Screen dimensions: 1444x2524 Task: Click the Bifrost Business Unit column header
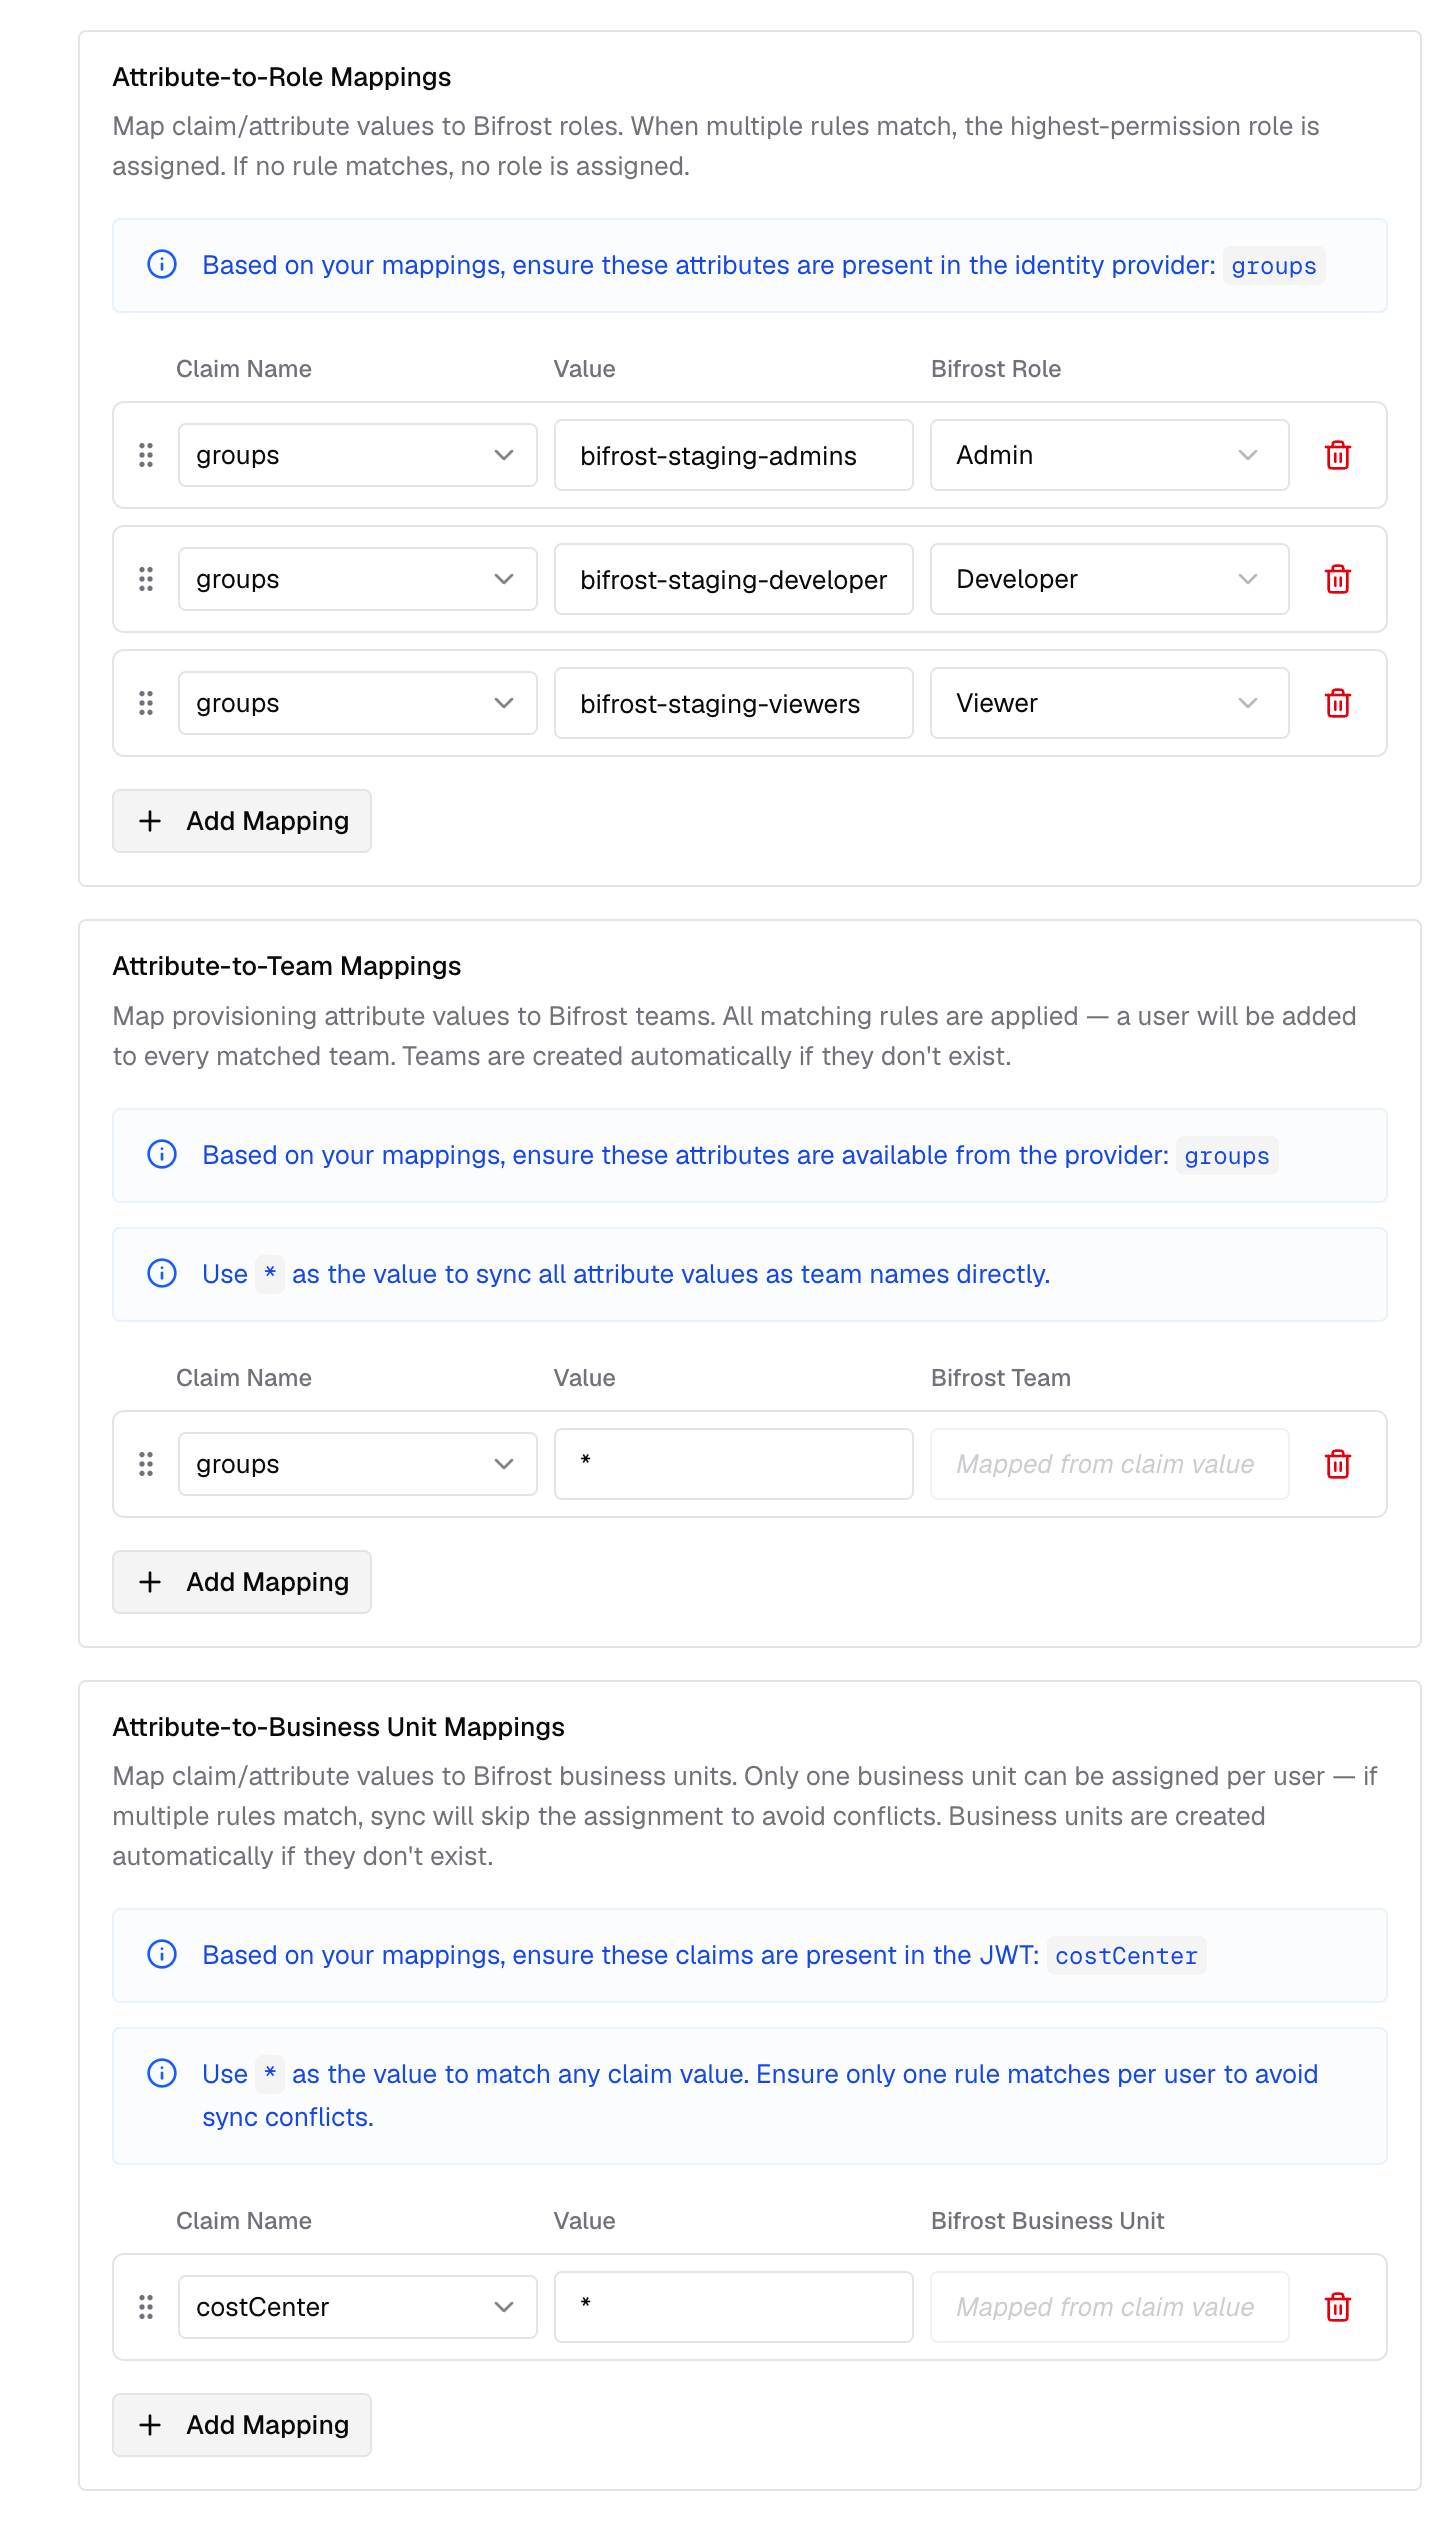tap(1048, 2222)
